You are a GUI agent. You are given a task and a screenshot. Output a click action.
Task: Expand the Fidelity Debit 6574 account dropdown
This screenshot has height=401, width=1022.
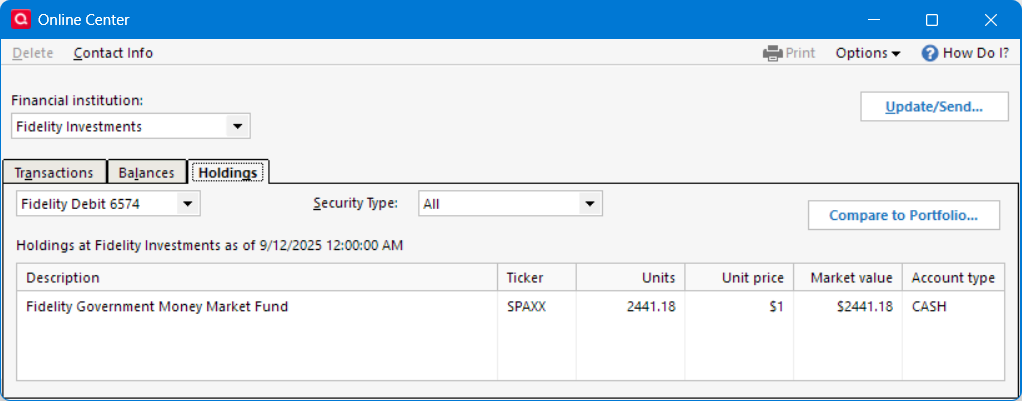point(188,204)
